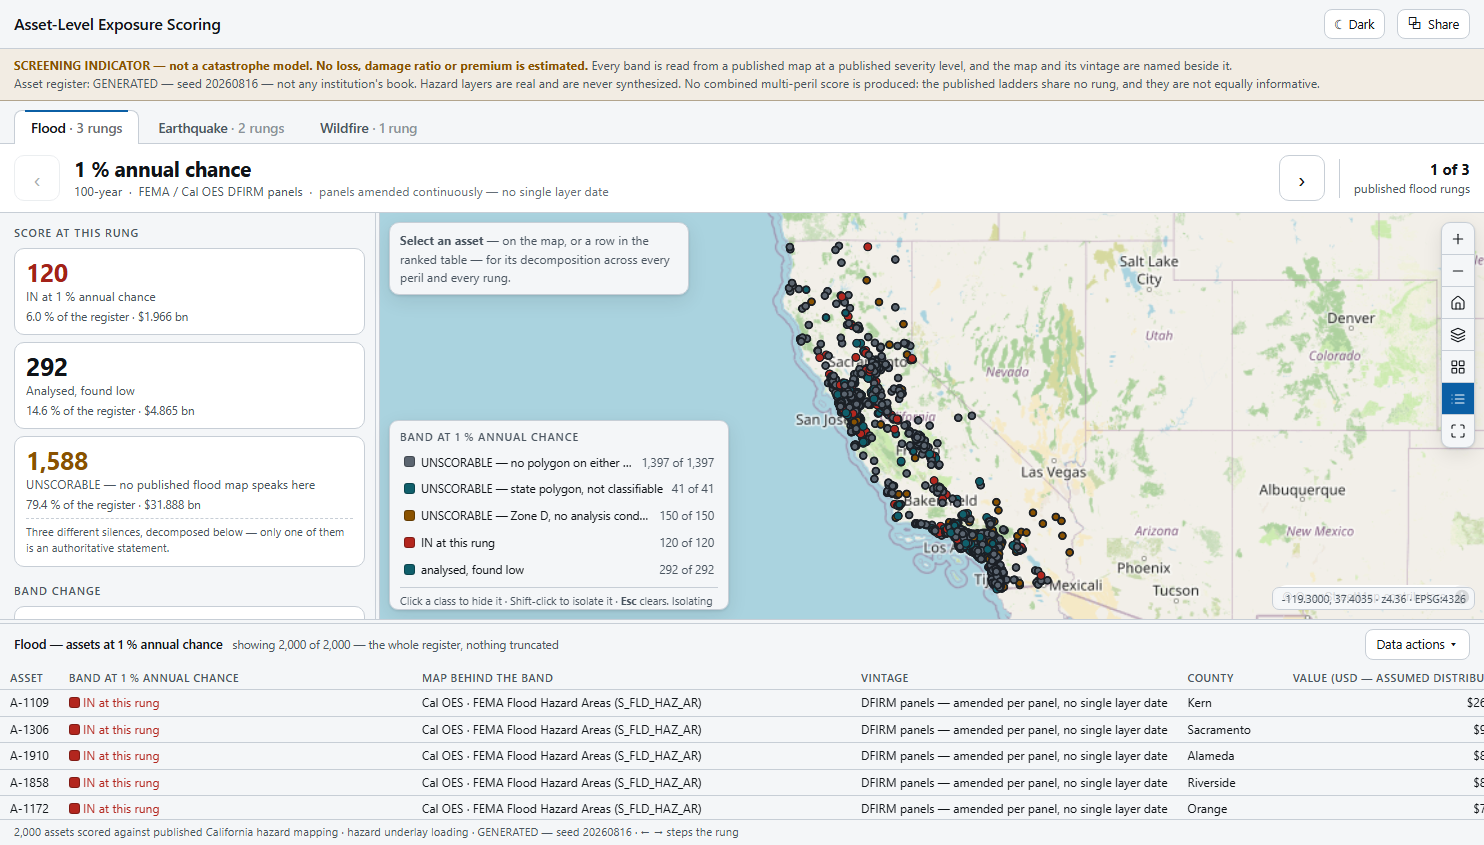Select the 292 Analysed, found low card

click(x=189, y=385)
